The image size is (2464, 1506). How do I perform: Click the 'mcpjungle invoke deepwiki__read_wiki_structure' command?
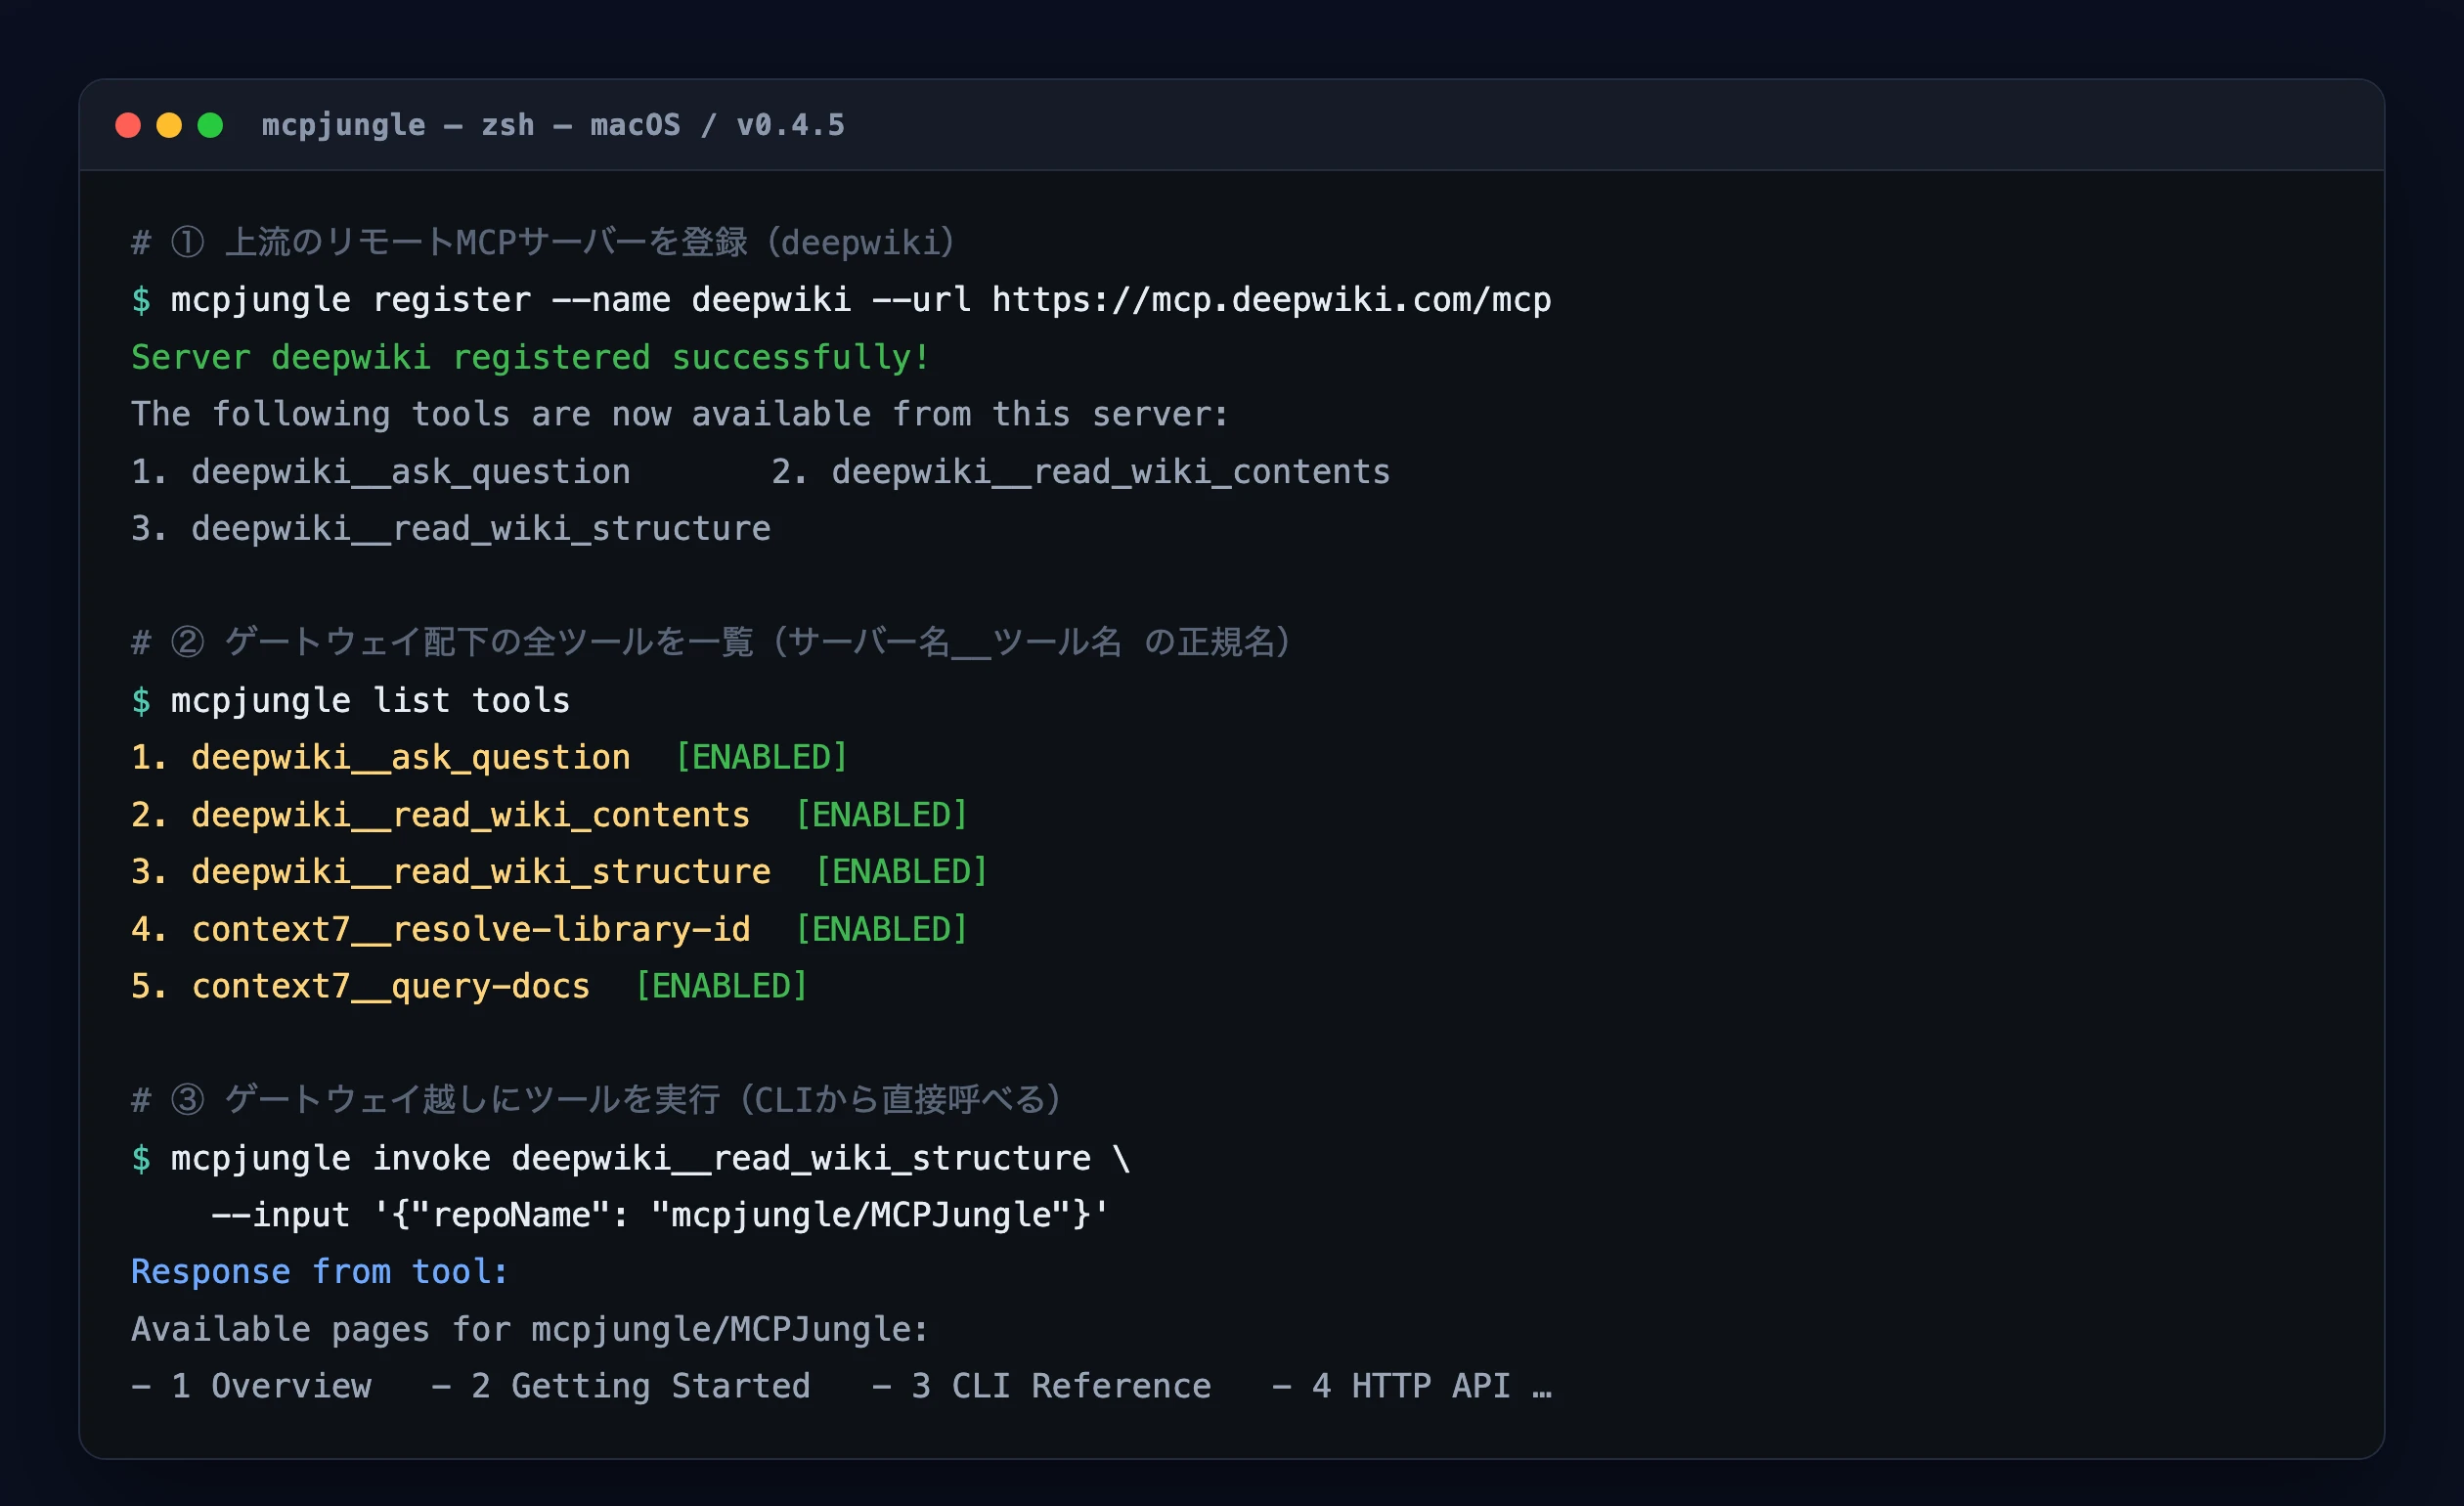(x=631, y=1158)
